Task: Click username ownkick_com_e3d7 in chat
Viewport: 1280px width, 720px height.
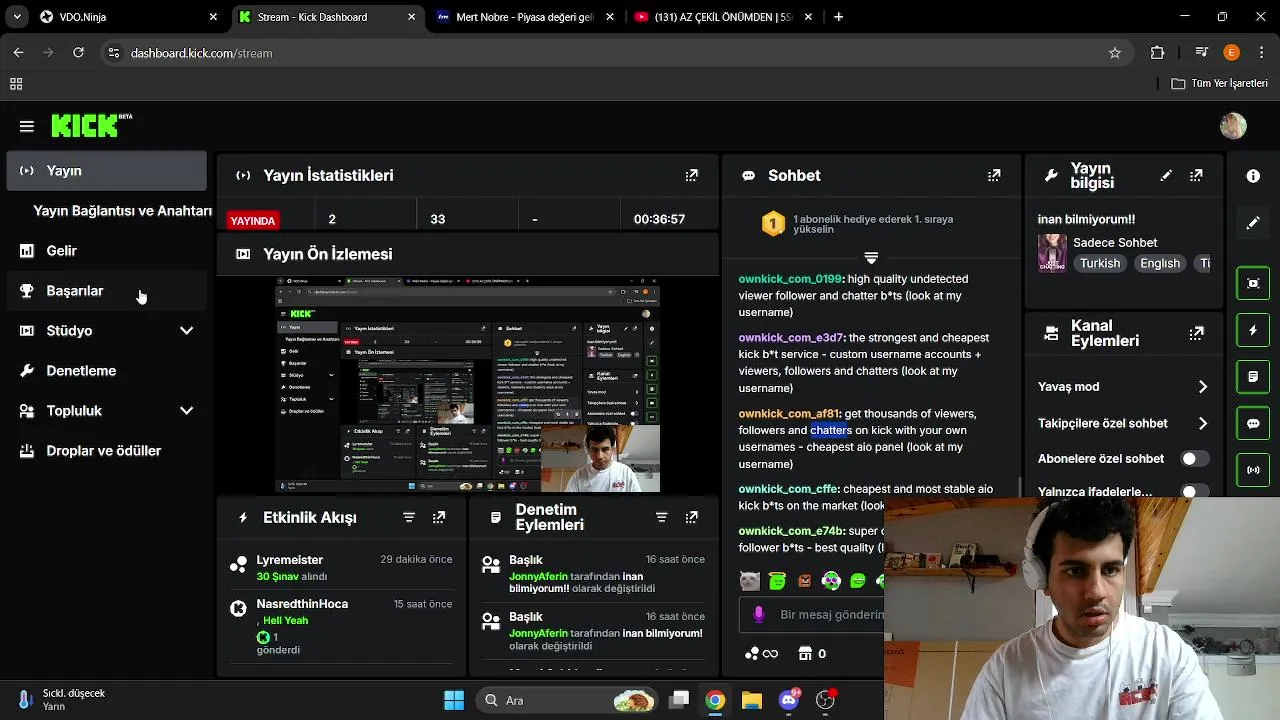Action: point(791,338)
